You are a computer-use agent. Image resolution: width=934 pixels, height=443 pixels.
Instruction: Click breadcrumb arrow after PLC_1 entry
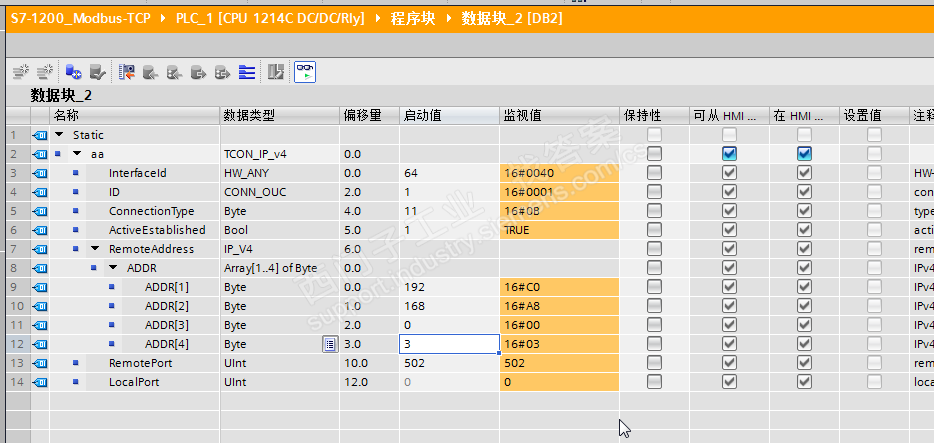point(378,18)
